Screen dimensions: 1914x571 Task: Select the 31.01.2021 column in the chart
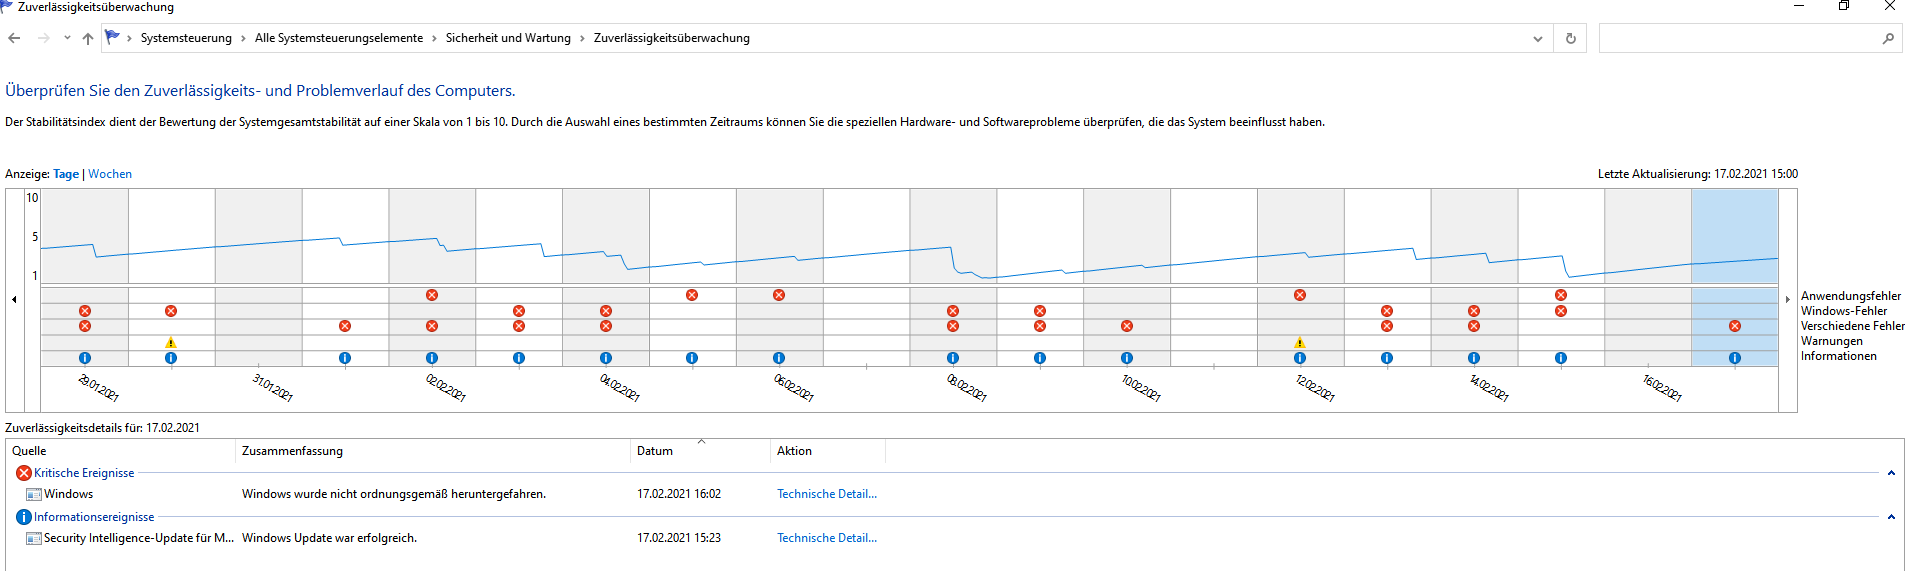click(258, 277)
